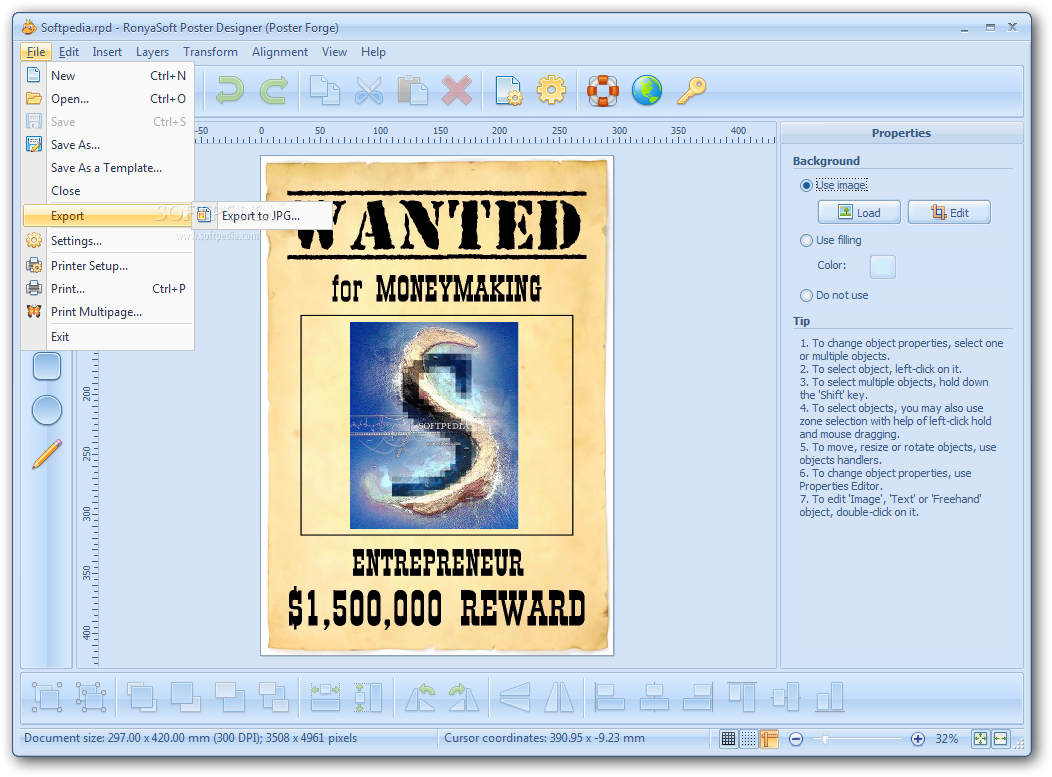Select the pencil freehand tool
This screenshot has height=777, width=1052.
(x=47, y=454)
